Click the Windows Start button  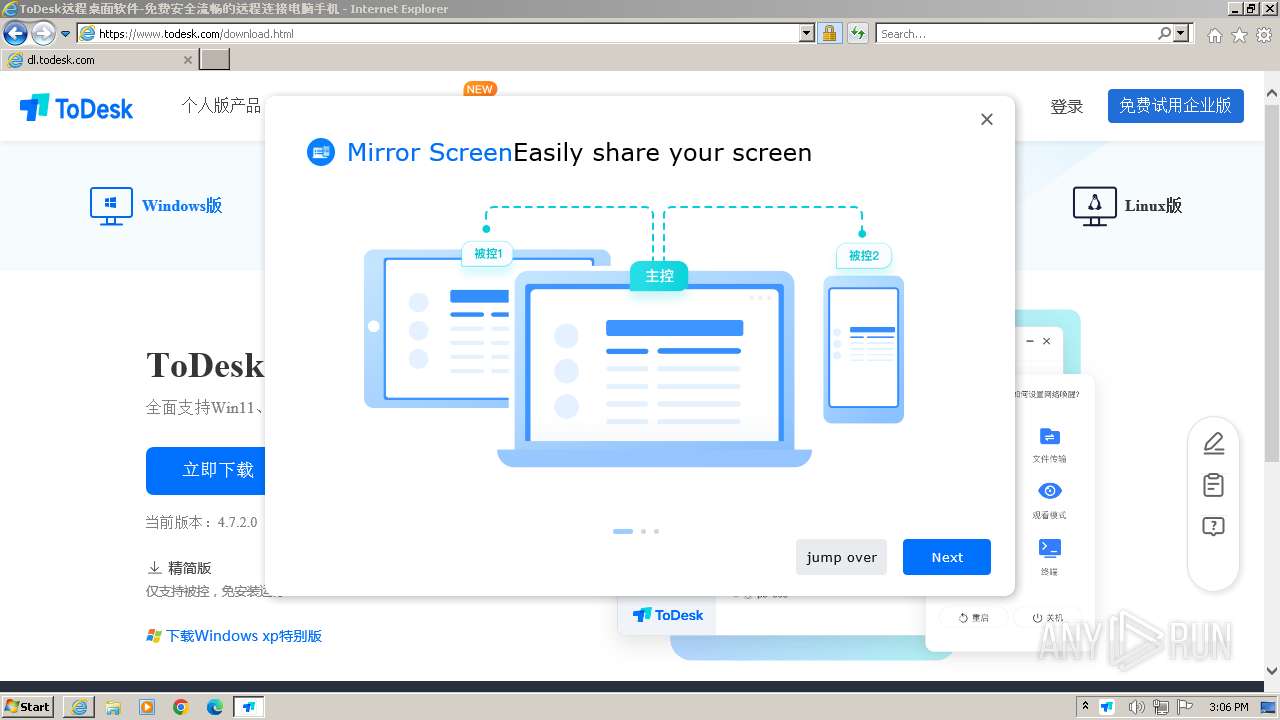pyautogui.click(x=28, y=706)
